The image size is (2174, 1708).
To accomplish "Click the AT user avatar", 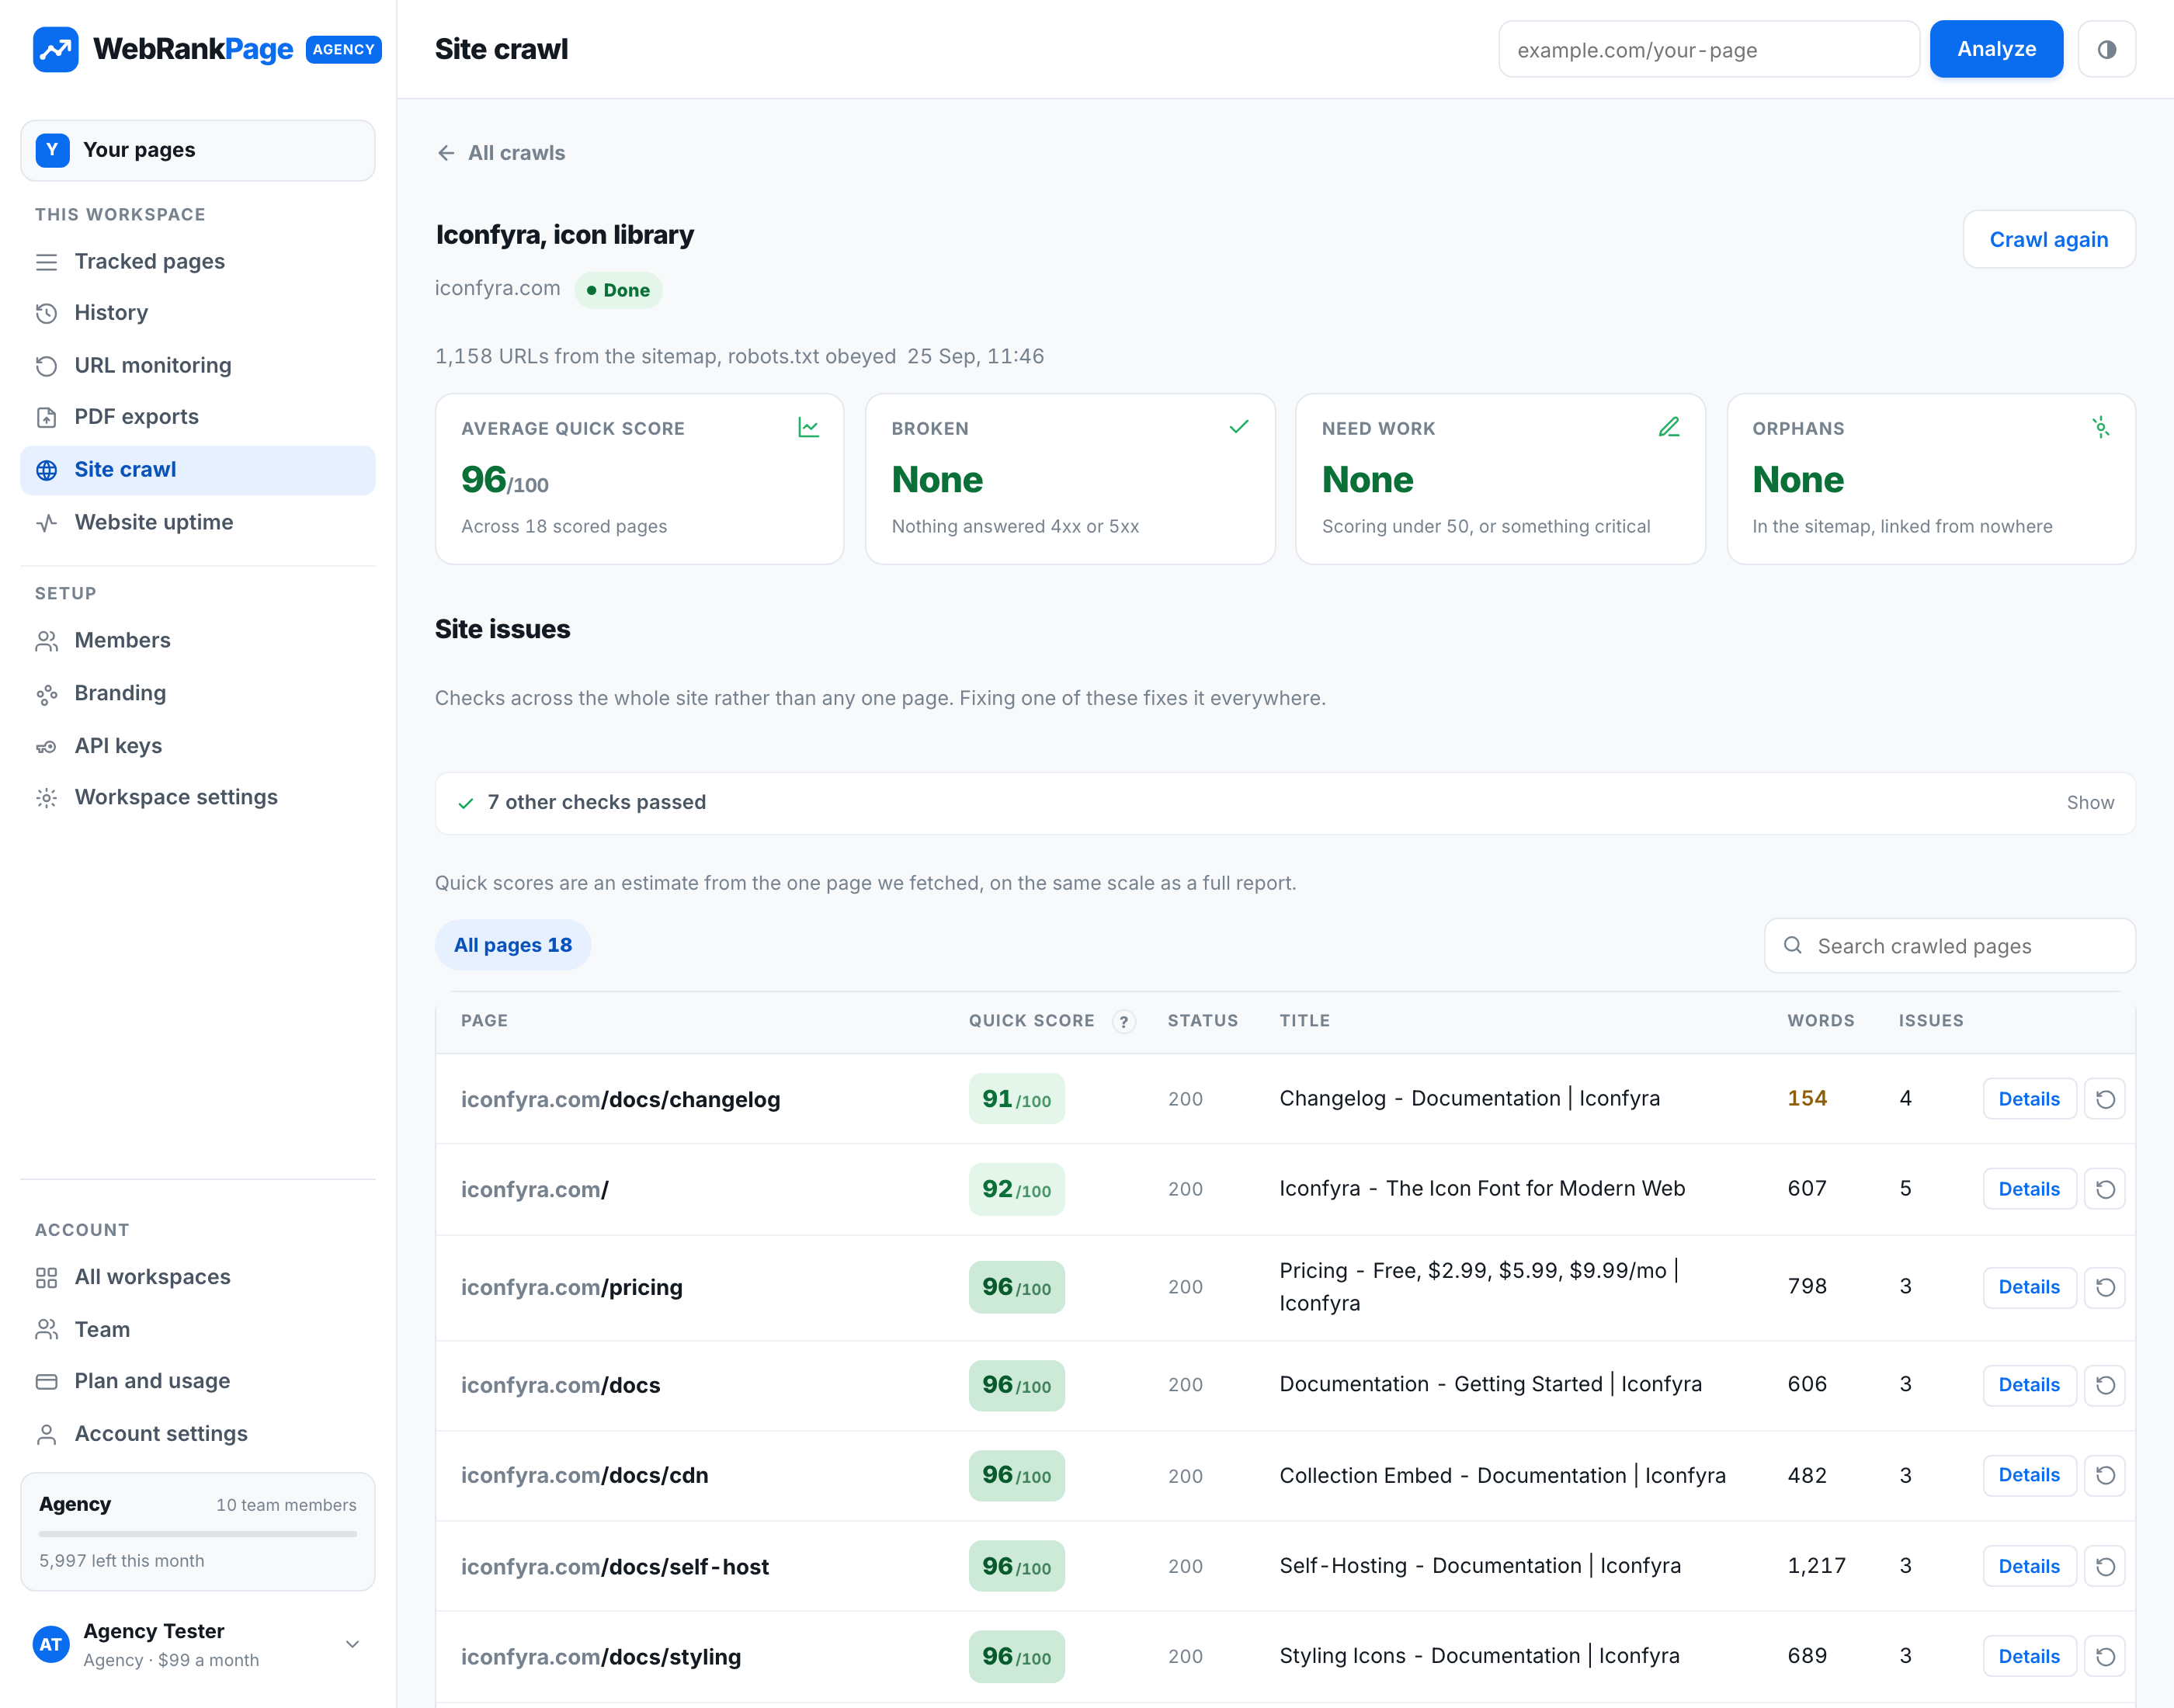I will coord(51,1644).
